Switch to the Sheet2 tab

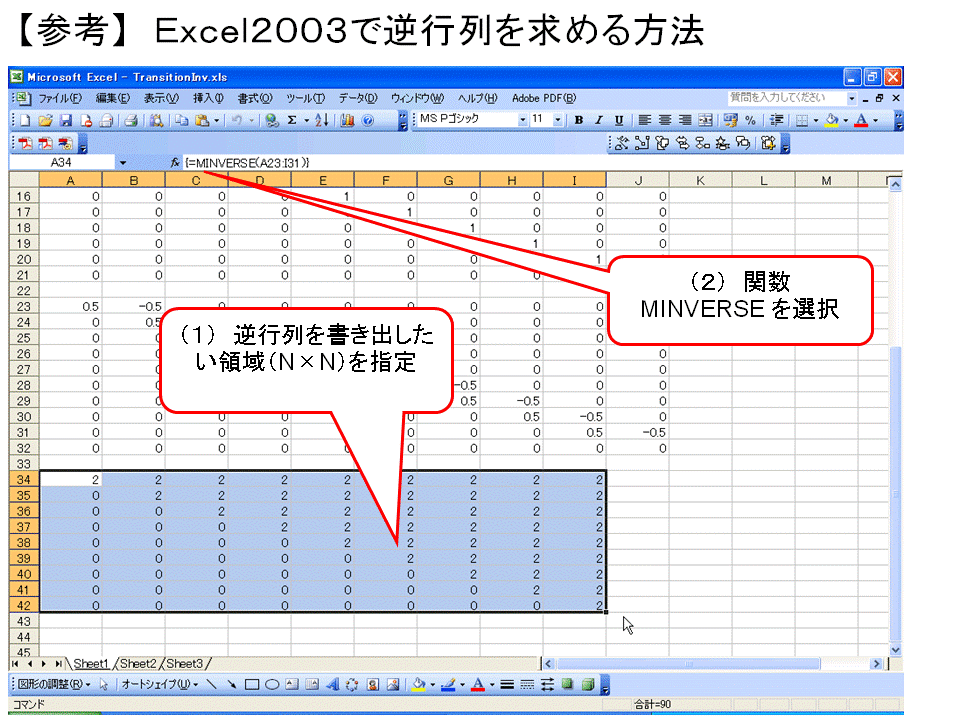pyautogui.click(x=138, y=663)
